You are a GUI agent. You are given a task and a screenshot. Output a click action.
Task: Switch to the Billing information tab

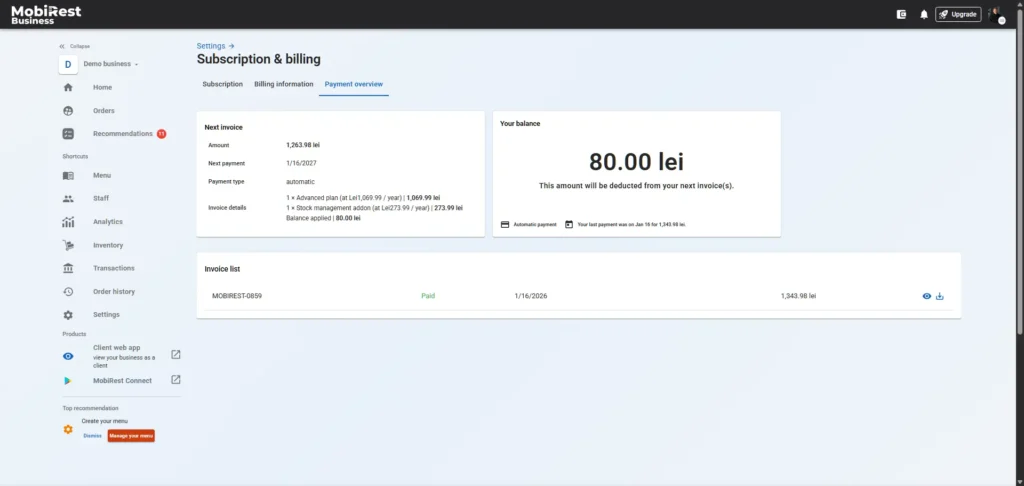pos(284,84)
